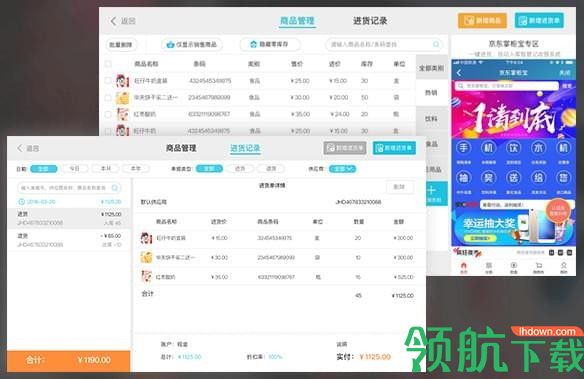The width and height of the screenshot is (584, 379).
Task: Click the order number search field in the 进货记录 window
Action: tap(69, 188)
